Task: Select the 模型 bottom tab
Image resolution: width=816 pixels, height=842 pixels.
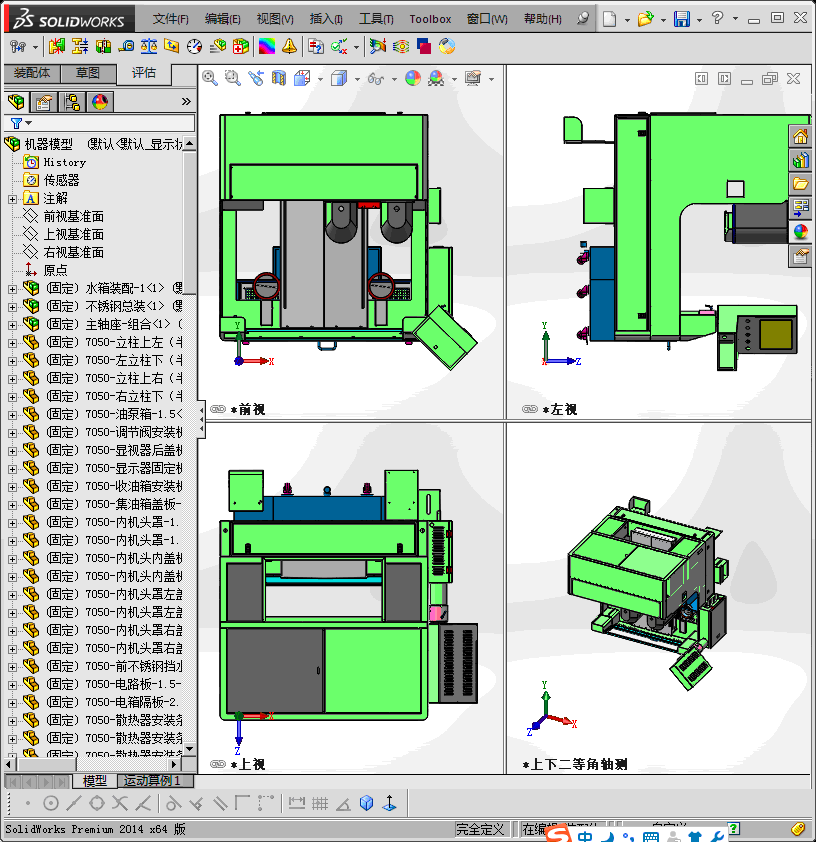Action: [x=94, y=781]
